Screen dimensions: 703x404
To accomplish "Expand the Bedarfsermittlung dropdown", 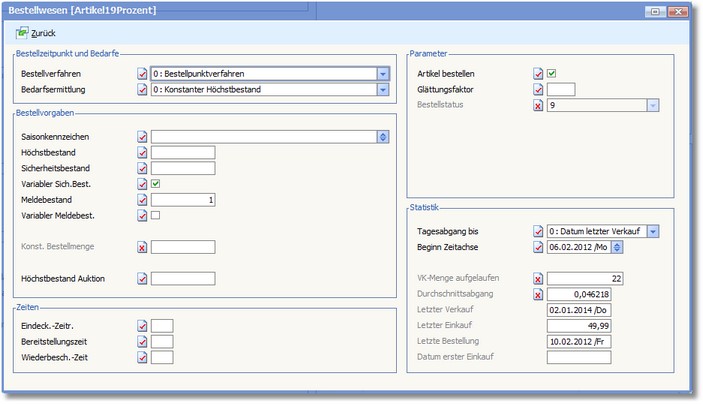I will (382, 89).
